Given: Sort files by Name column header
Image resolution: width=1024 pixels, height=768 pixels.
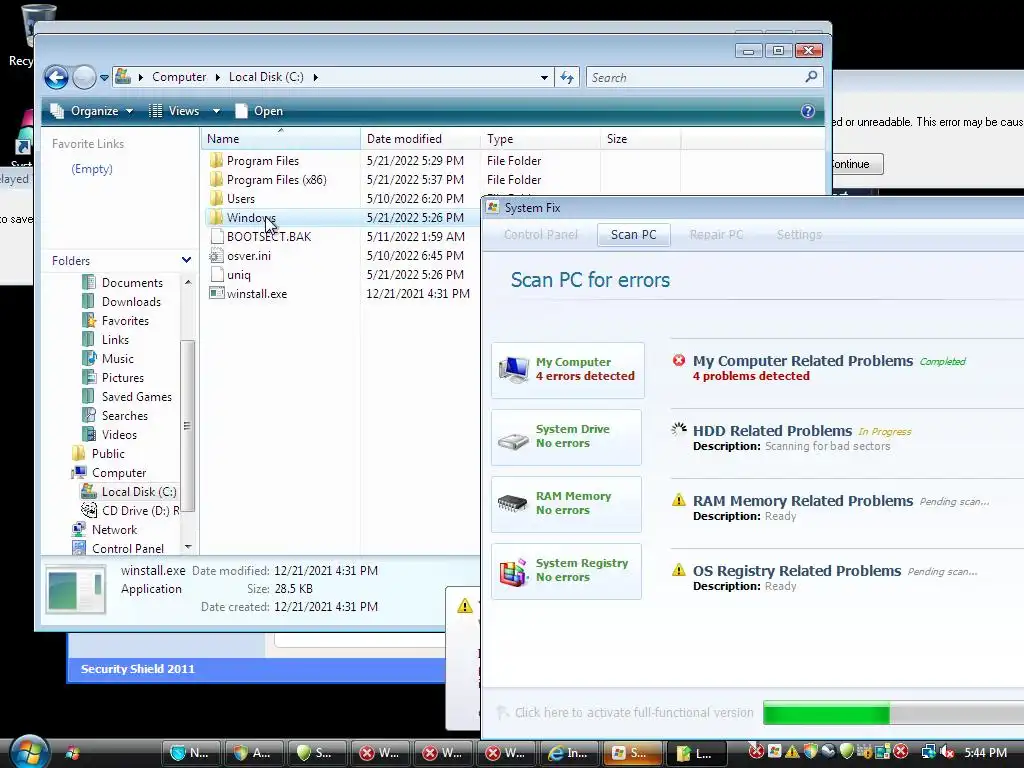Looking at the screenshot, I should coord(280,138).
